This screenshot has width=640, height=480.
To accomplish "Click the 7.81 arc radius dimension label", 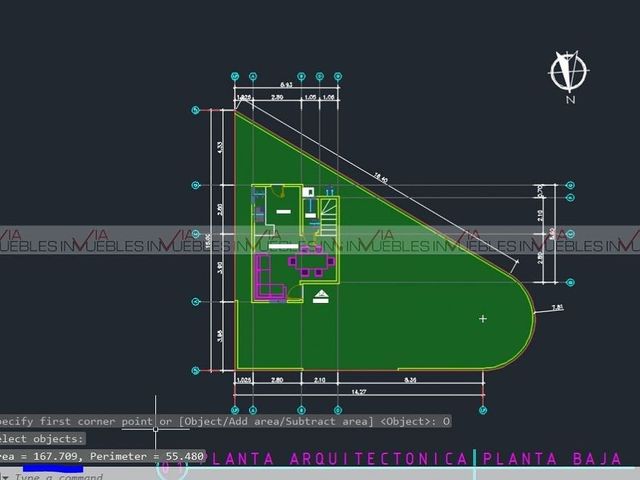I will [558, 307].
